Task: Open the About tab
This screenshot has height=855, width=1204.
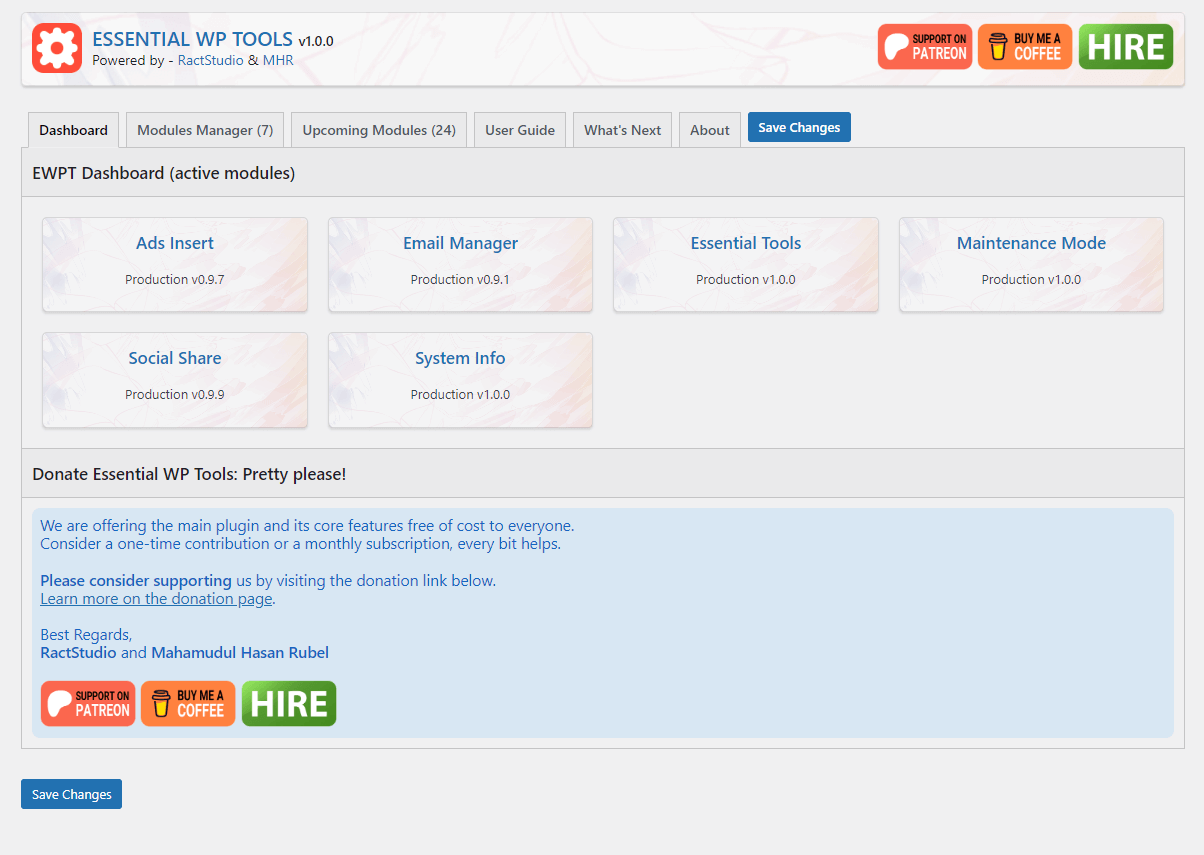Action: [710, 130]
